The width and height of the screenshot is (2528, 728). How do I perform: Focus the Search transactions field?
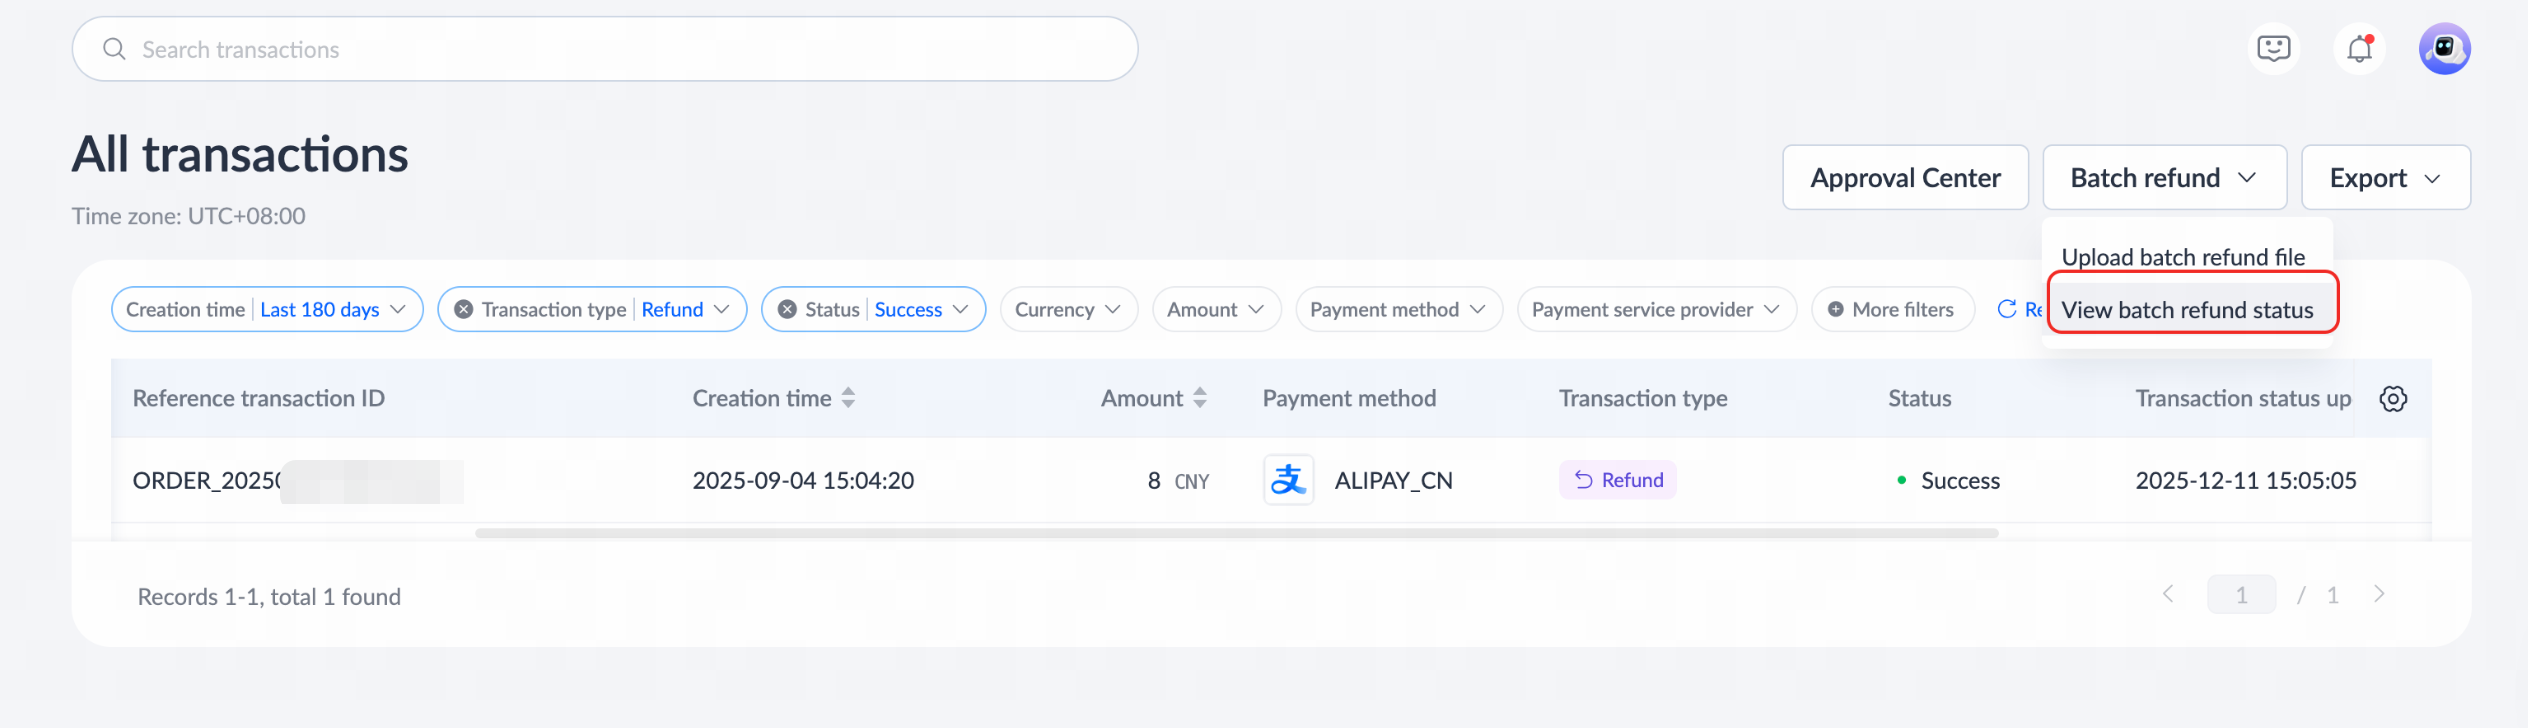(605, 49)
